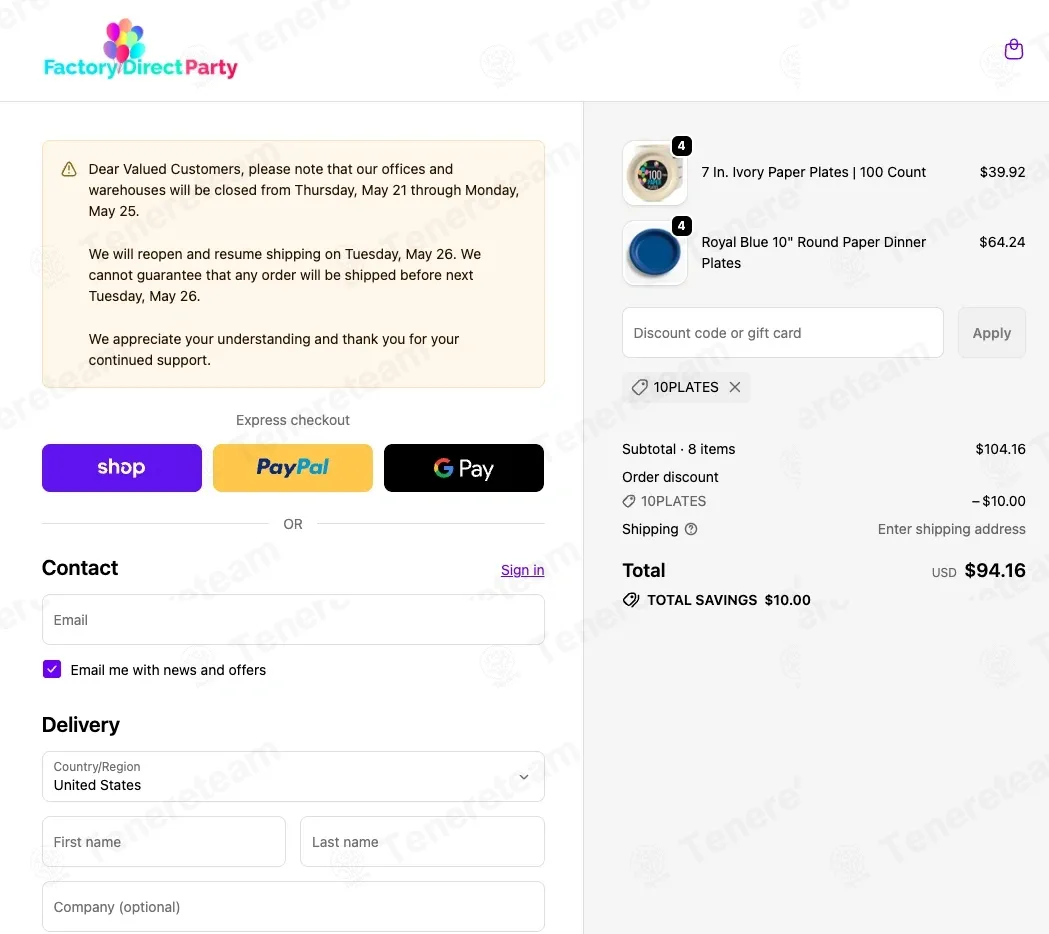Viewport: 1049px width, 934px height.
Task: Open the Sign in link
Action: [x=522, y=570]
